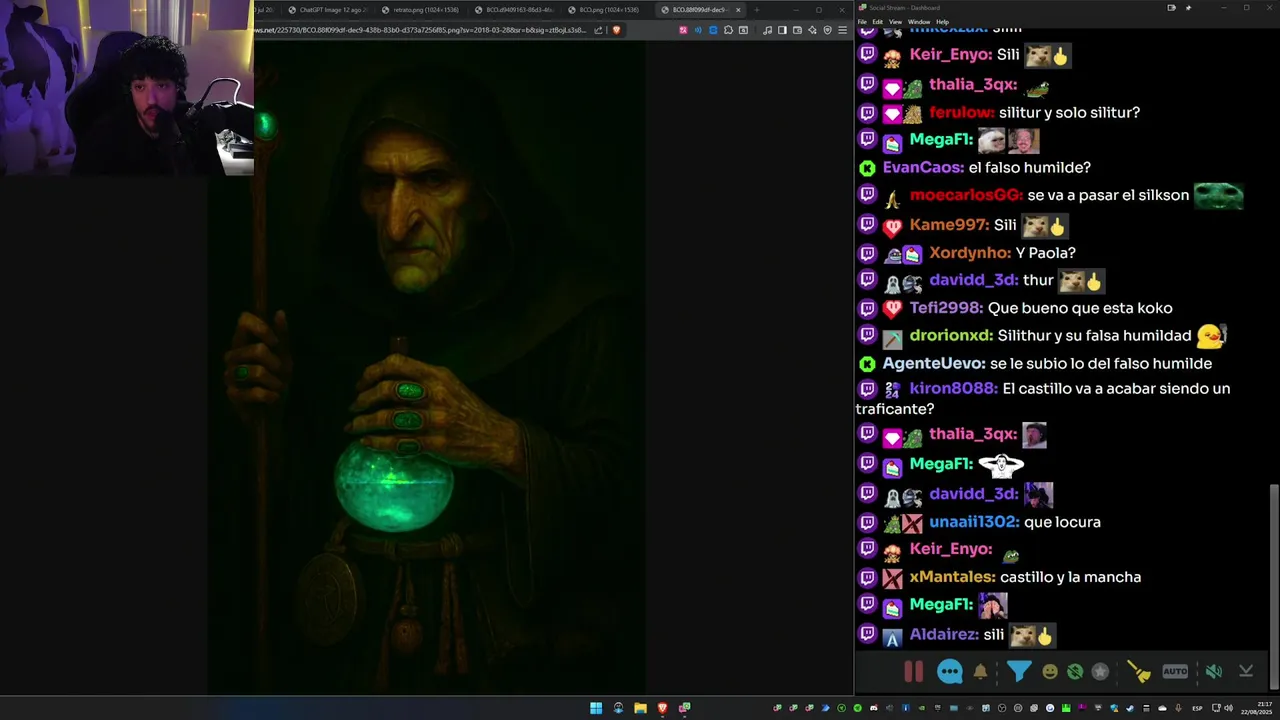Open File Explorer from the taskbar

pos(640,708)
